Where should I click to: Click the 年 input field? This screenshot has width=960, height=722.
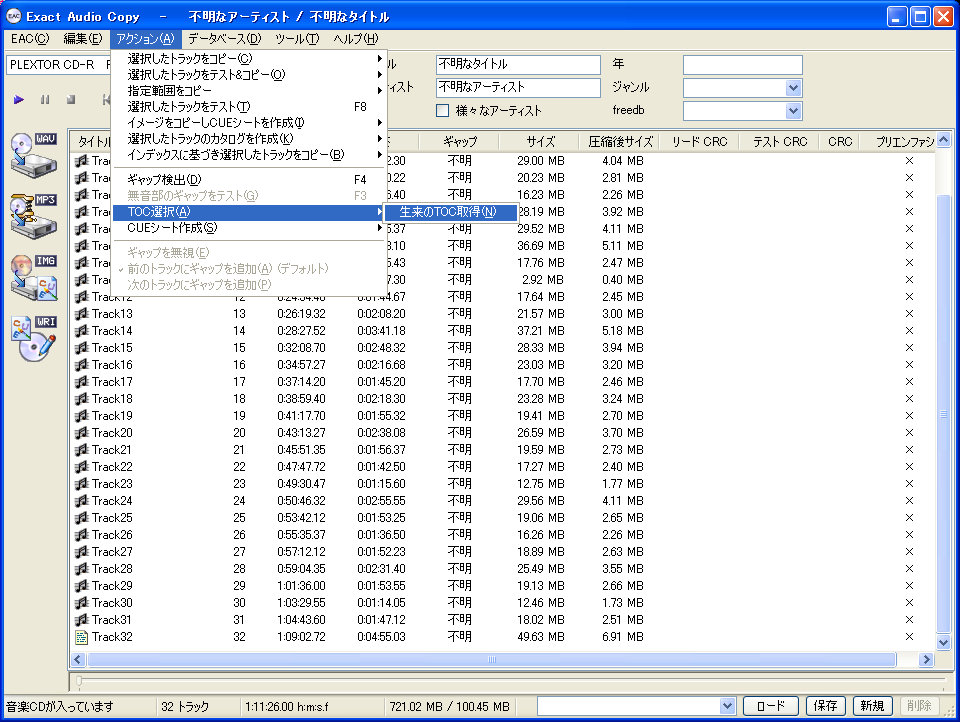tap(742, 65)
